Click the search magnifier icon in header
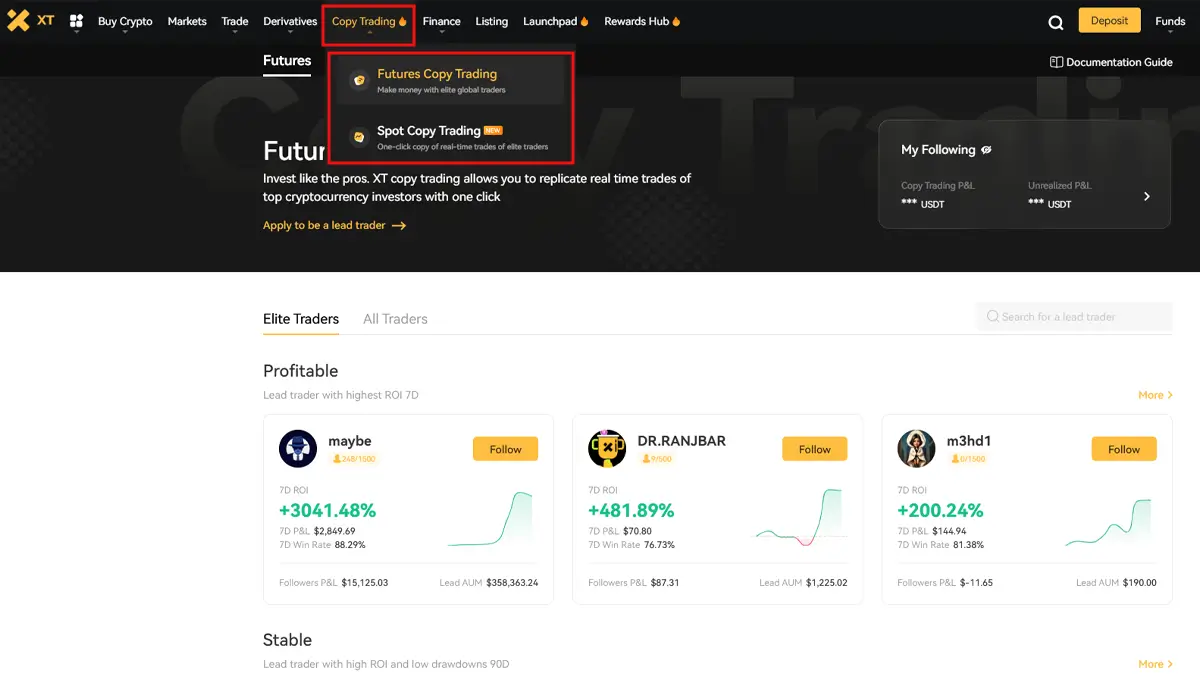This screenshot has height=675, width=1200. 1056,22
